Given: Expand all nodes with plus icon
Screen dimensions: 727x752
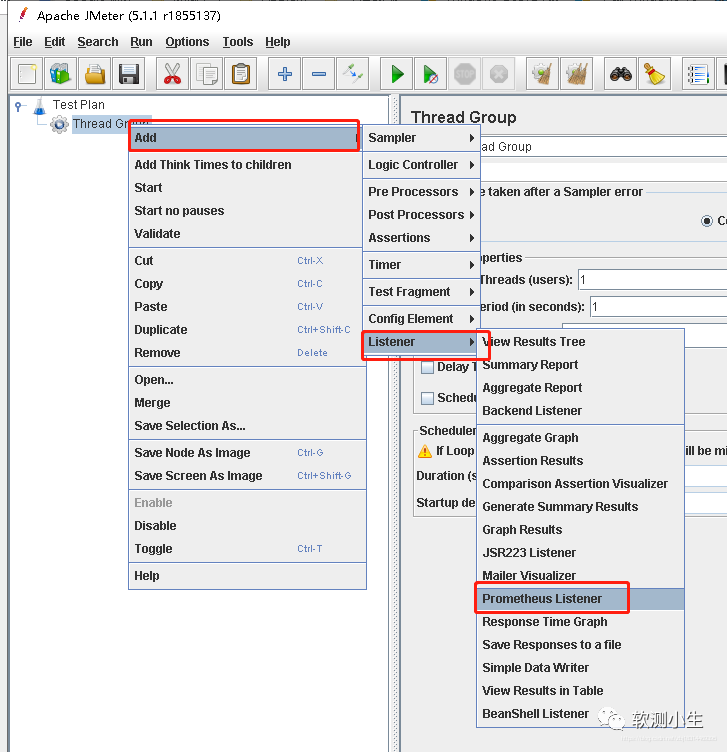Looking at the screenshot, I should (x=284, y=74).
